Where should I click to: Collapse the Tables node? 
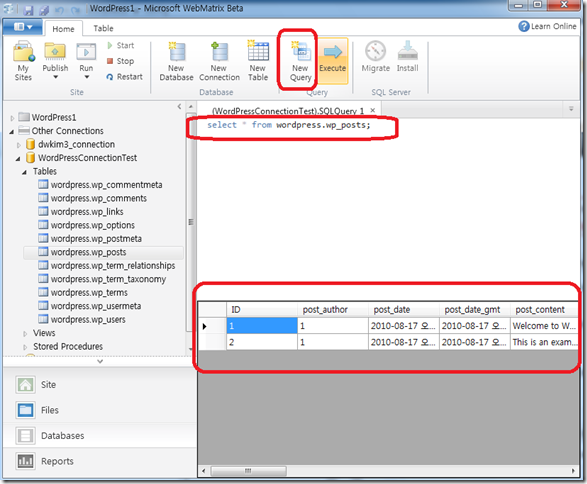pyautogui.click(x=24, y=172)
